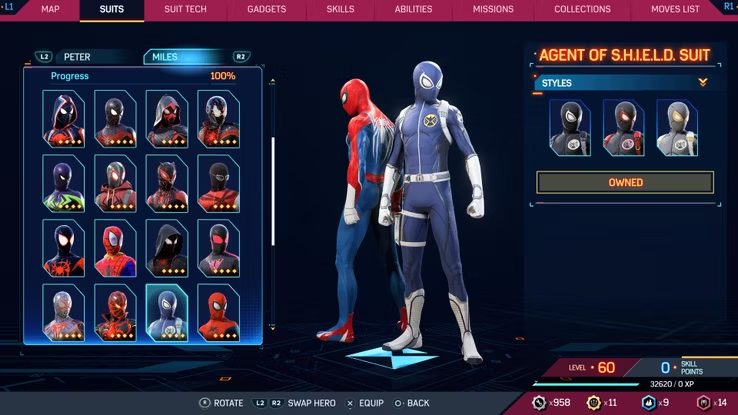
Task: Expand the Styles chevron arrow
Action: coord(703,83)
